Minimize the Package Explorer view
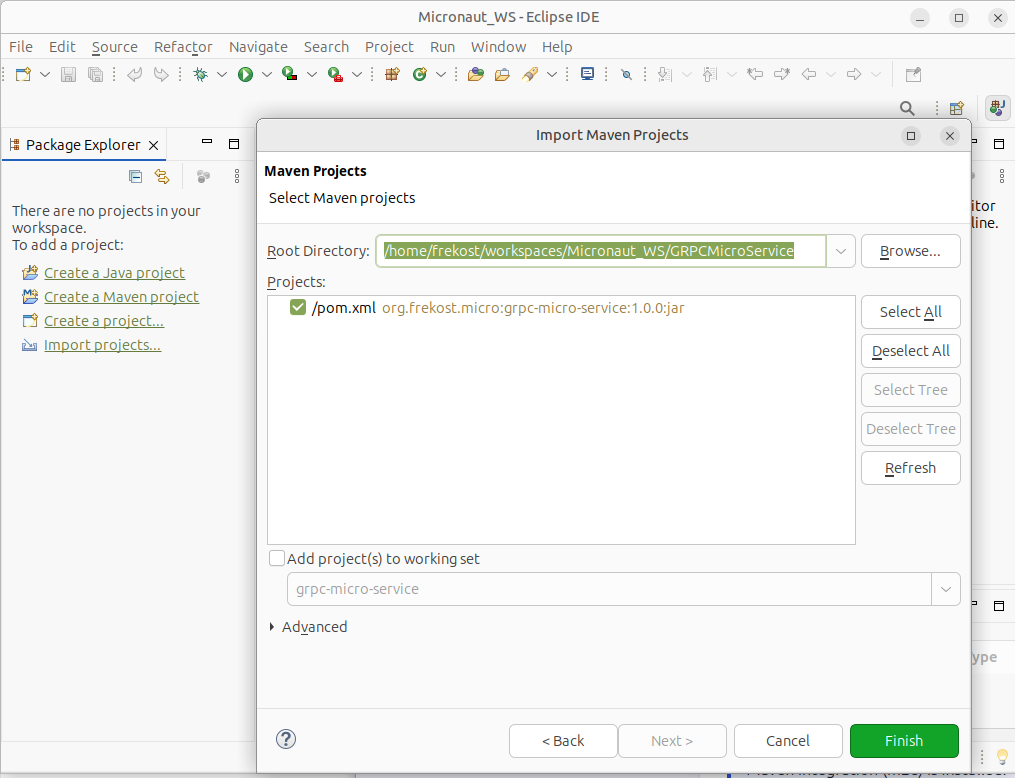This screenshot has width=1015, height=778. coord(207,142)
